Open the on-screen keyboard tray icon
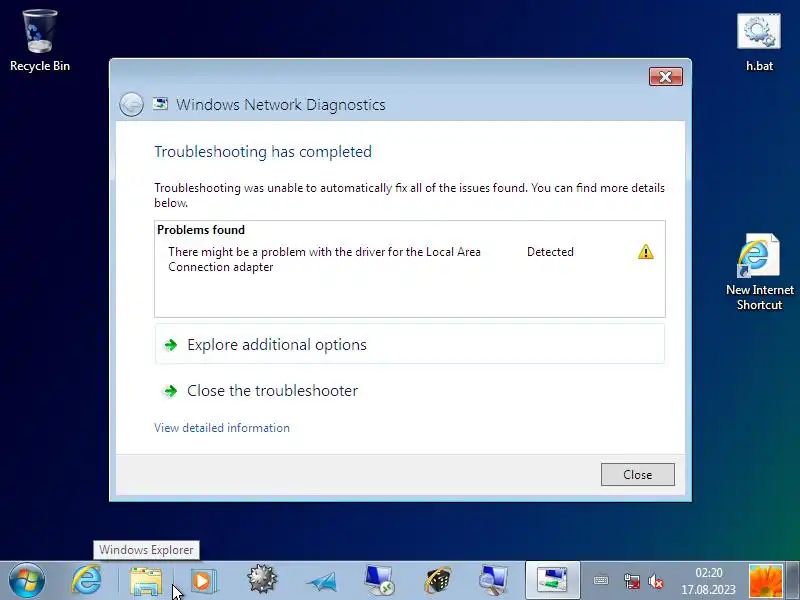Viewport: 800px width, 600px height. tap(601, 581)
